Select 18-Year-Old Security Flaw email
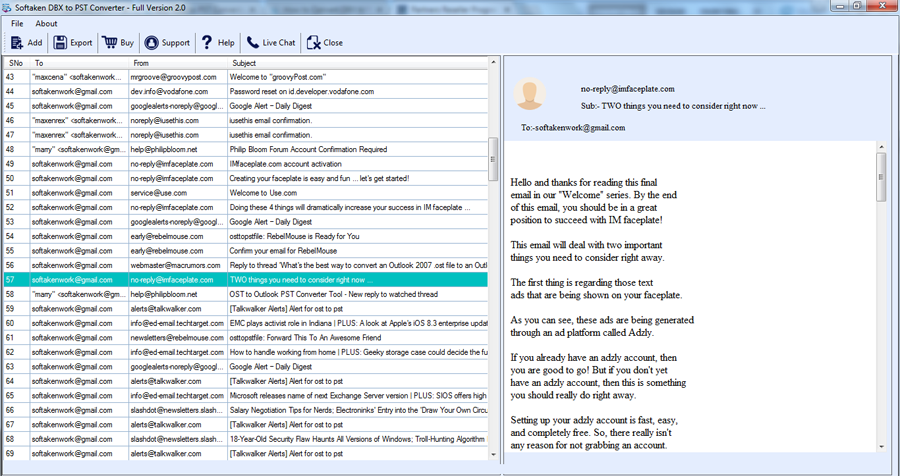The height and width of the screenshot is (476, 900). pos(246,439)
